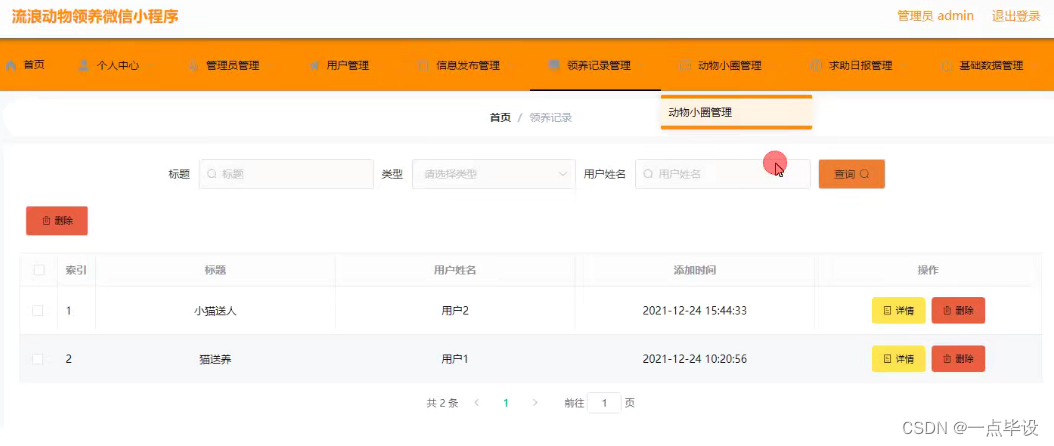This screenshot has height=446, width=1054.
Task: Click the 操作 column header
Action: 928,270
